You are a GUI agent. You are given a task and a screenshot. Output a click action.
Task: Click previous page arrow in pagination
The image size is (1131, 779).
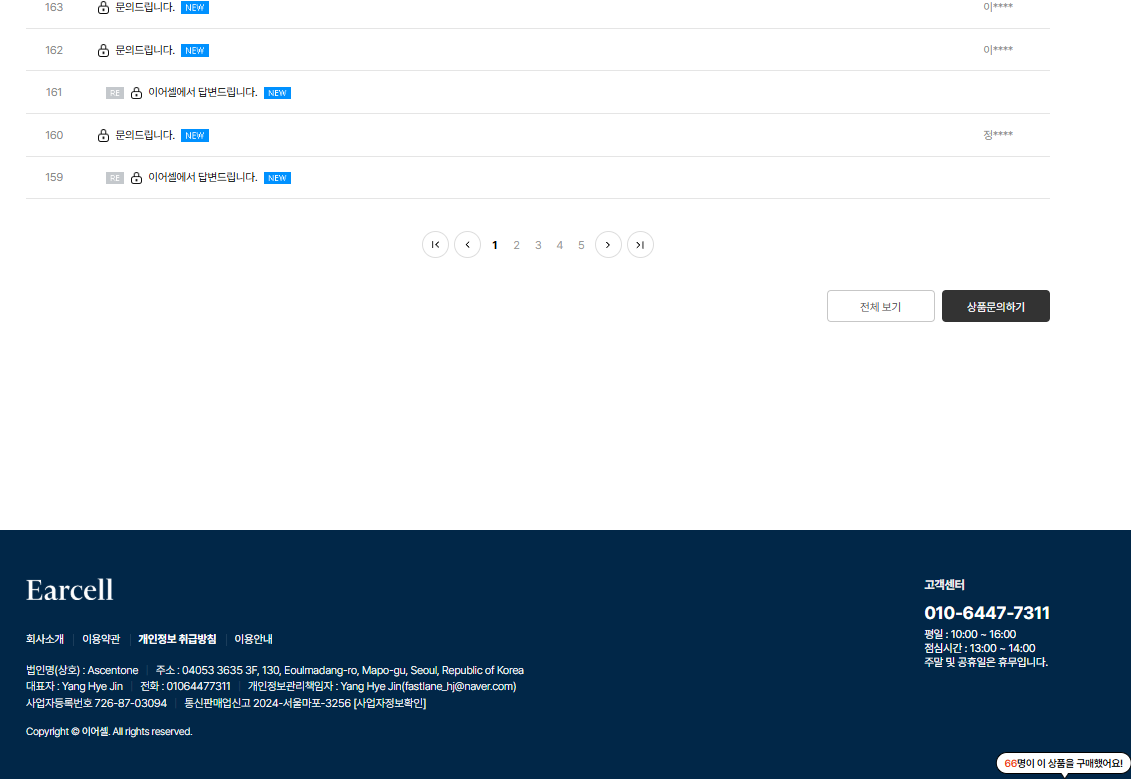(467, 245)
